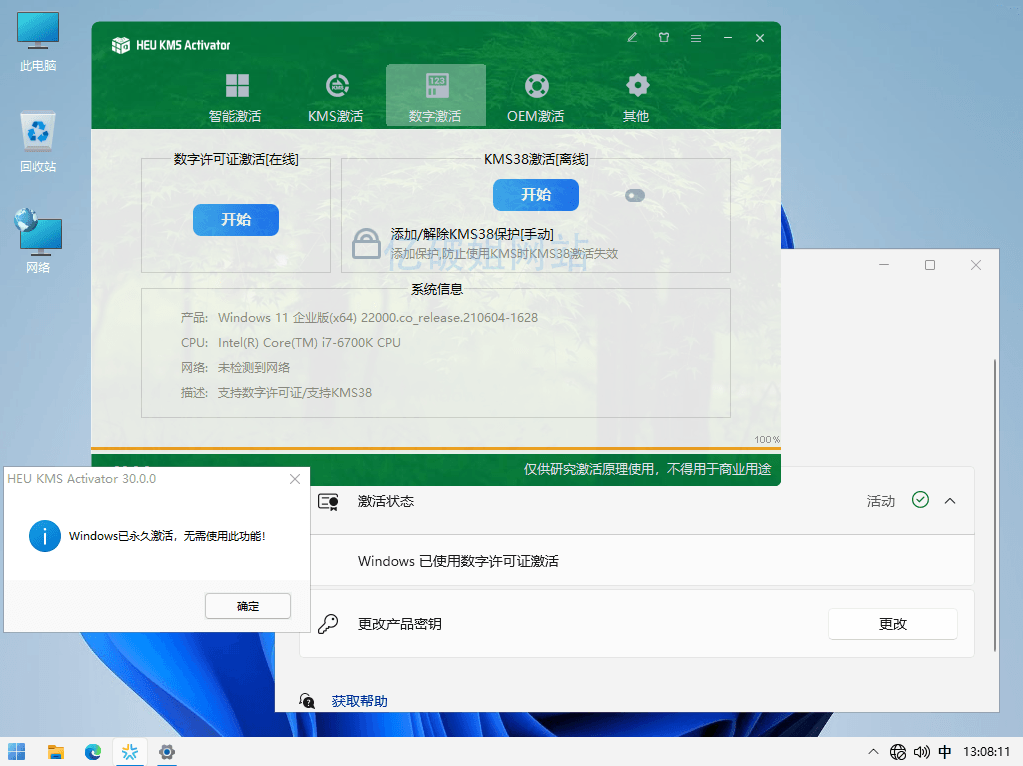Click the taskbar clock 13:08:11
This screenshot has height=766, width=1023.
[x=986, y=752]
